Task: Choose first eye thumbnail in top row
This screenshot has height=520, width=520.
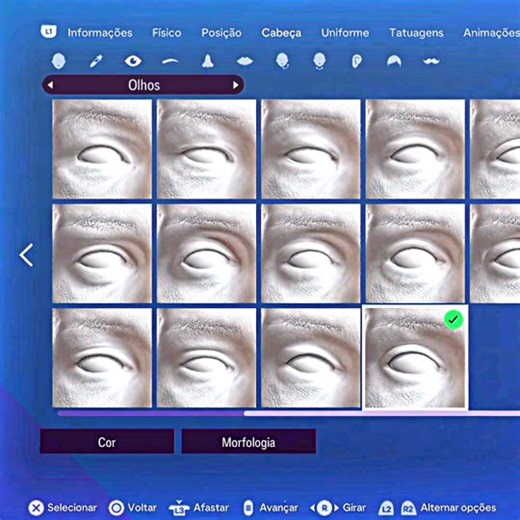Action: 102,149
